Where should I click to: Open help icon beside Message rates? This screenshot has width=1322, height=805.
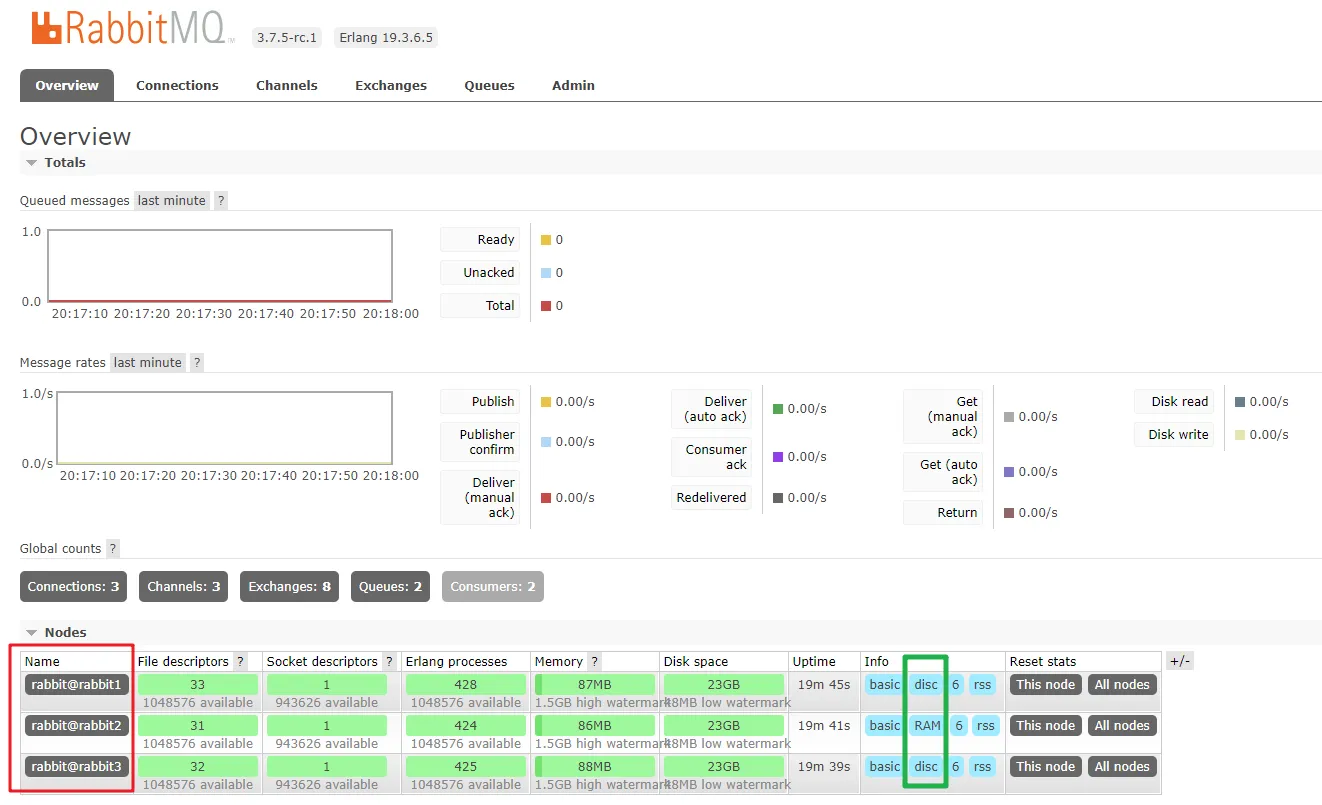tap(197, 362)
